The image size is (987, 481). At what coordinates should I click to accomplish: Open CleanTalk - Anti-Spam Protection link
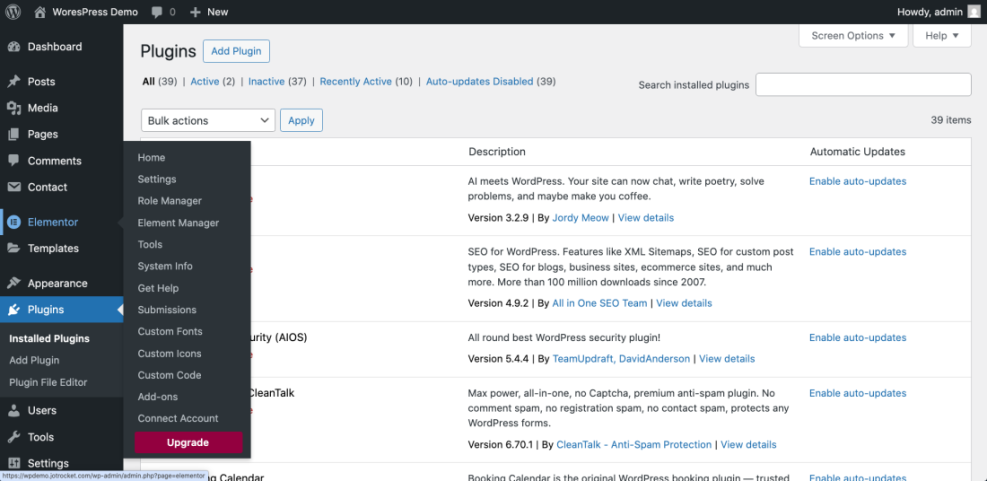[634, 444]
